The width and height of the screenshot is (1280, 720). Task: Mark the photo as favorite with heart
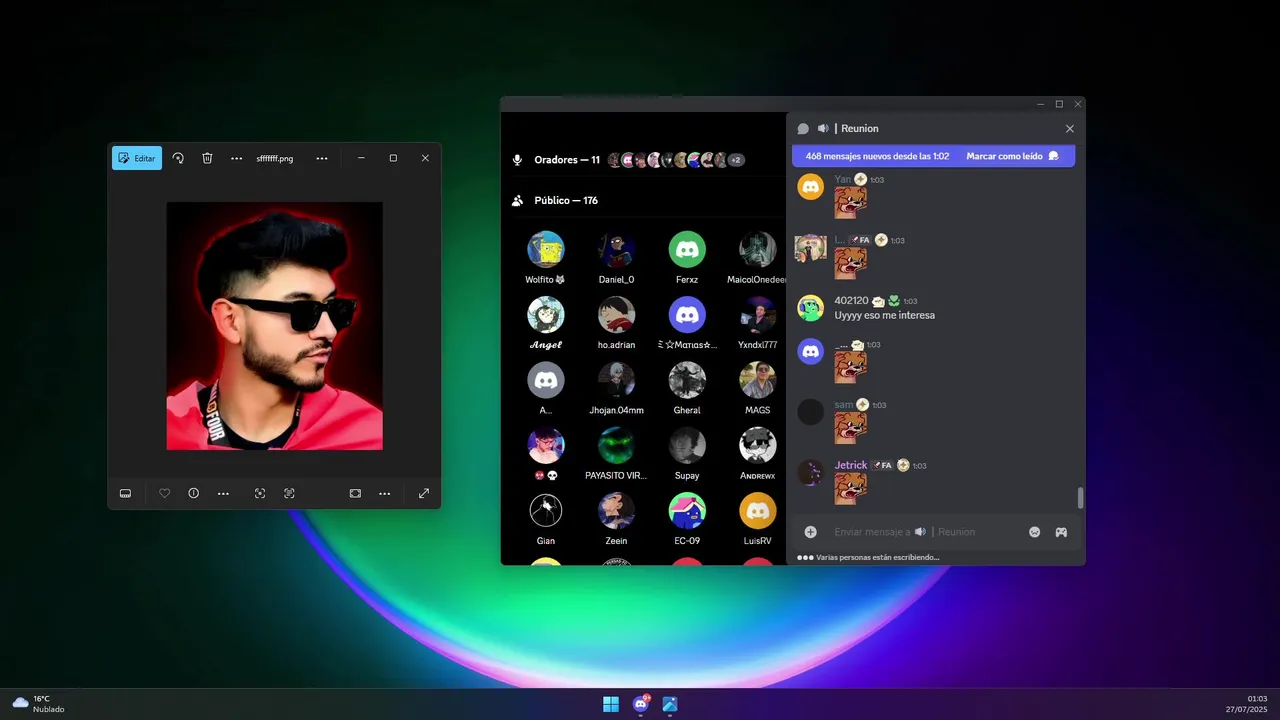[x=165, y=493]
